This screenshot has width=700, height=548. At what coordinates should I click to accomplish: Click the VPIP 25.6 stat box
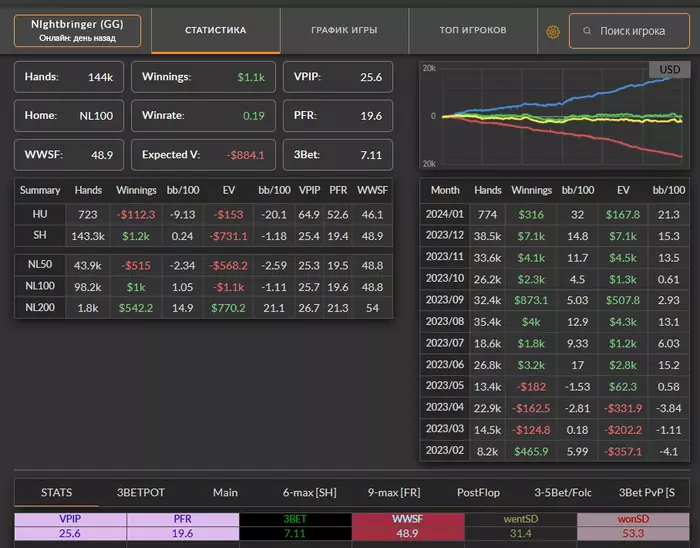(x=338, y=77)
